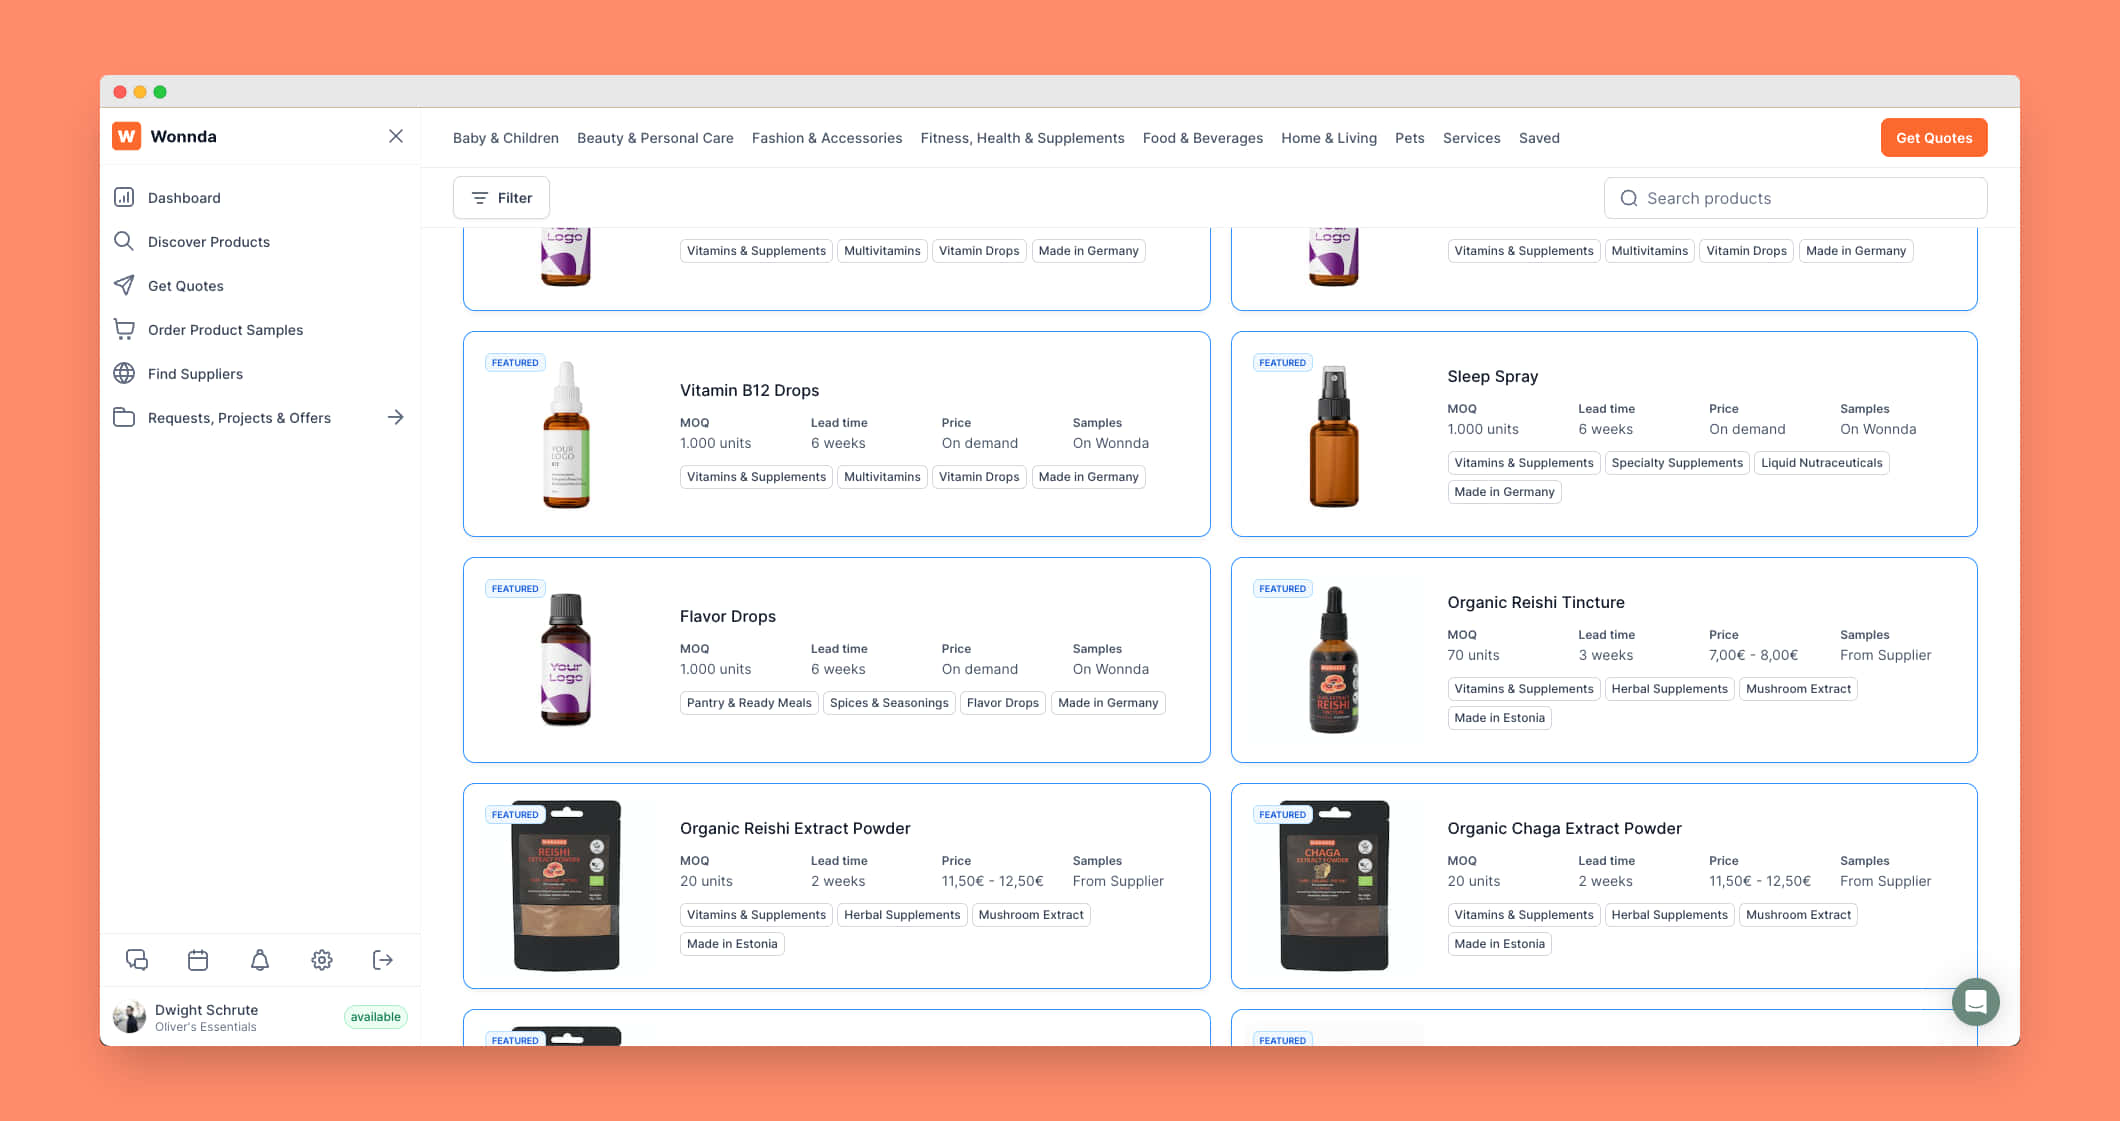Click the Flavor Drops bottle image
This screenshot has width=2120, height=1121.
[566, 660]
